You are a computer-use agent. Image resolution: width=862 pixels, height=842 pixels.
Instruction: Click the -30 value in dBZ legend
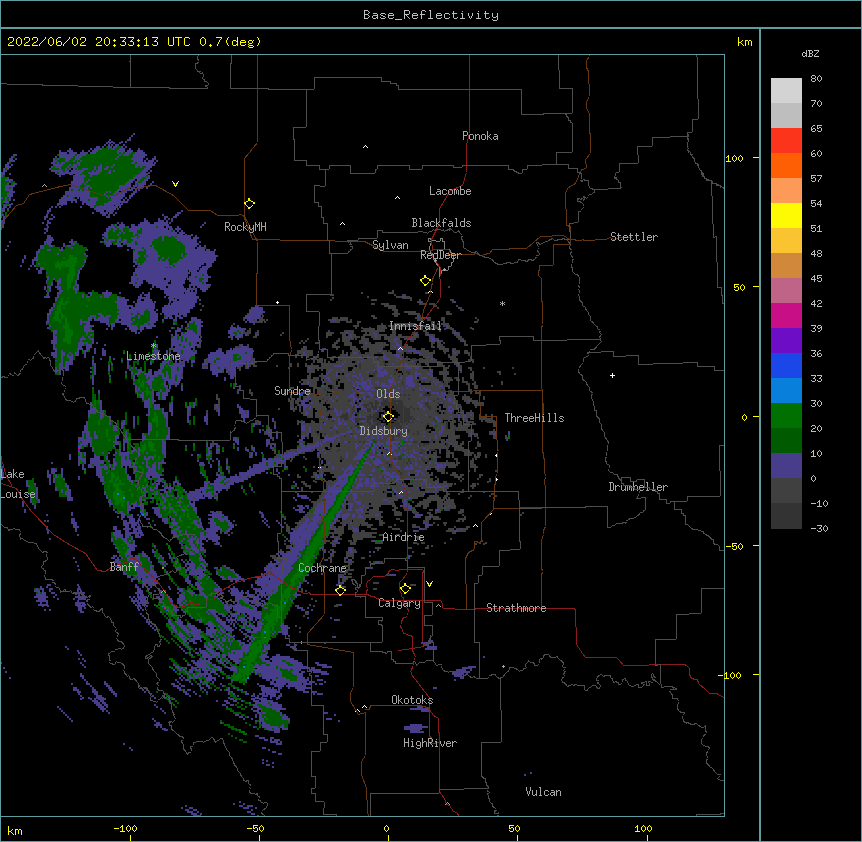pyautogui.click(x=819, y=528)
